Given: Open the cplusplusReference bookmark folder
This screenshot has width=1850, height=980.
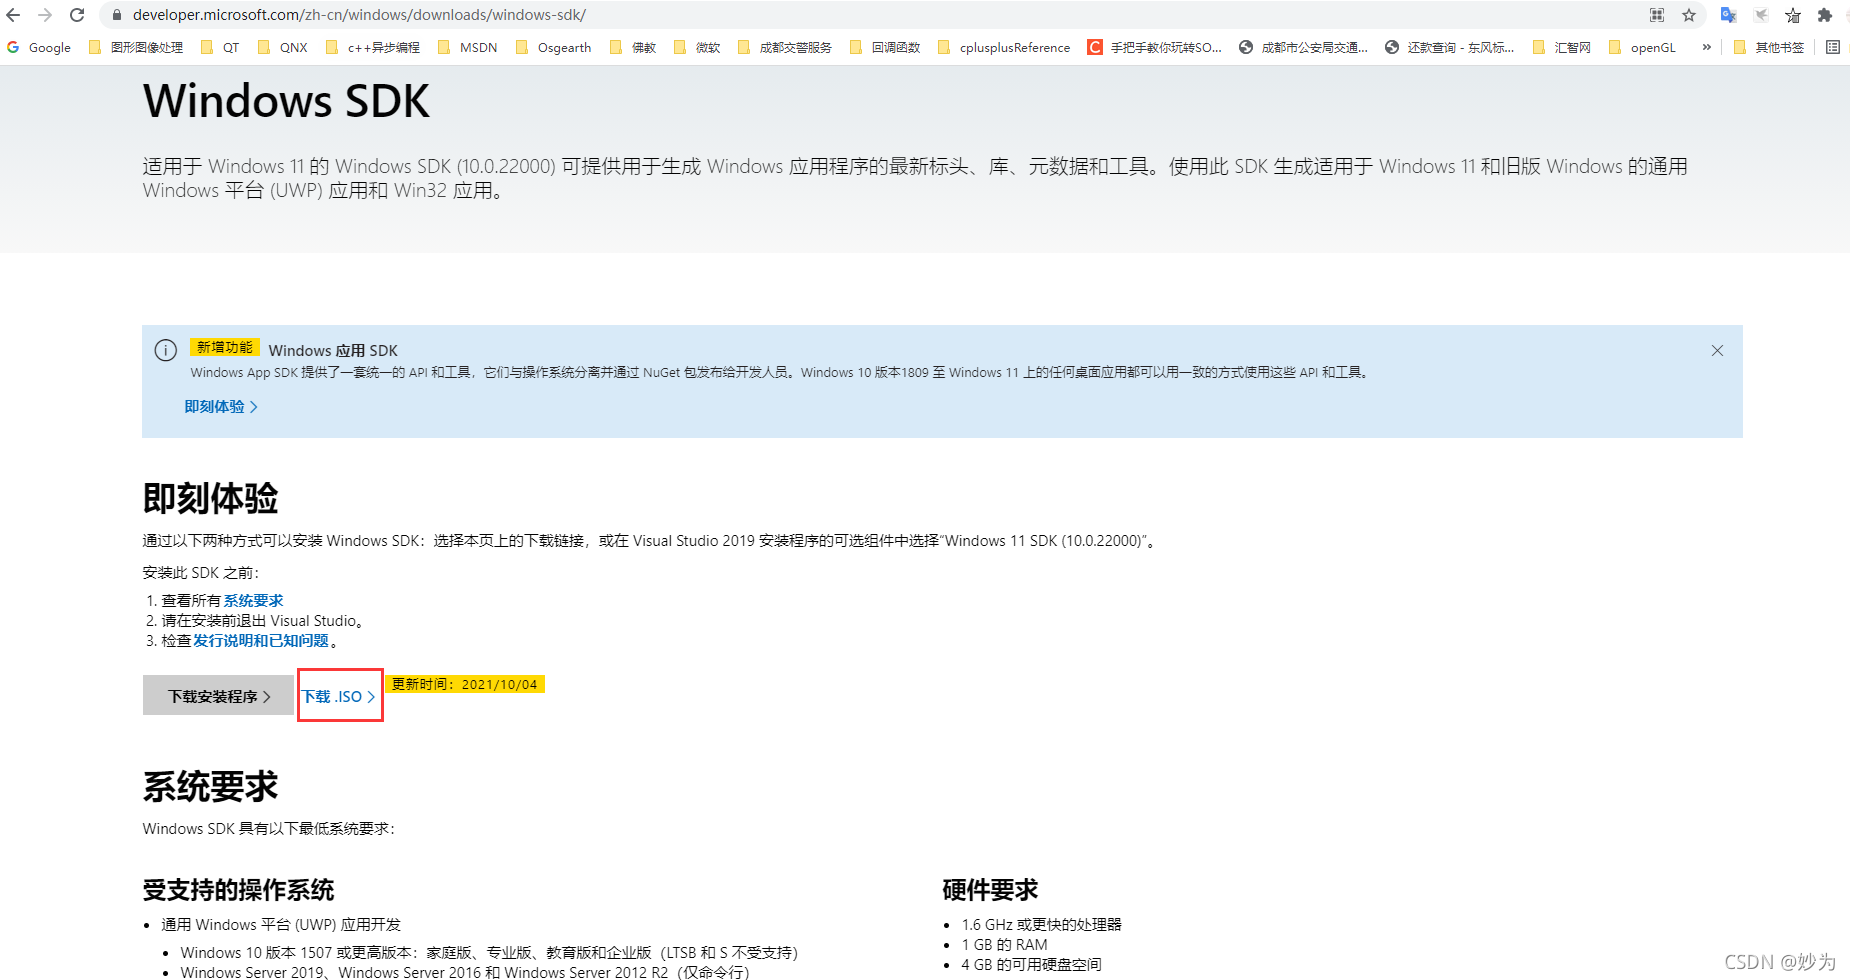Looking at the screenshot, I should point(1004,47).
